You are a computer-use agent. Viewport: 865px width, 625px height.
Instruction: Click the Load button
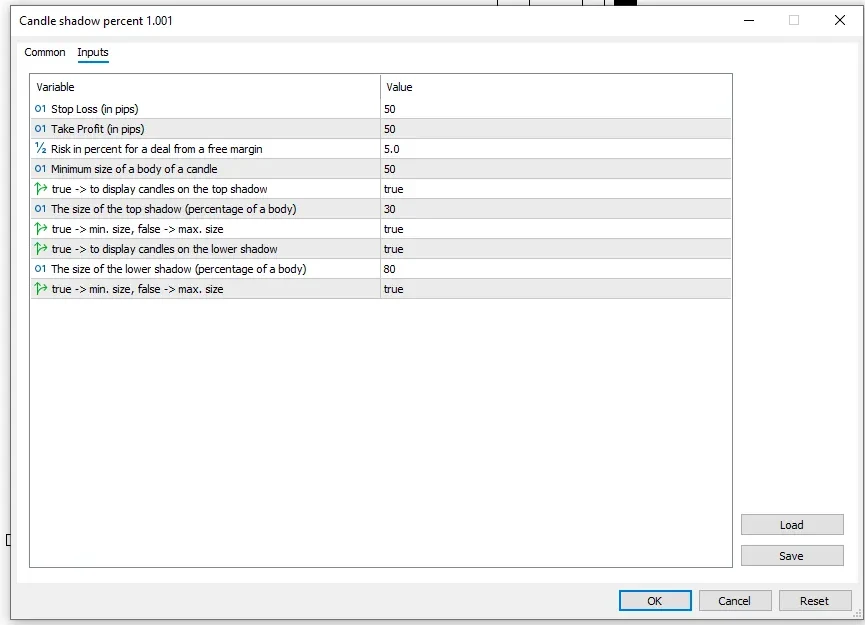792,525
